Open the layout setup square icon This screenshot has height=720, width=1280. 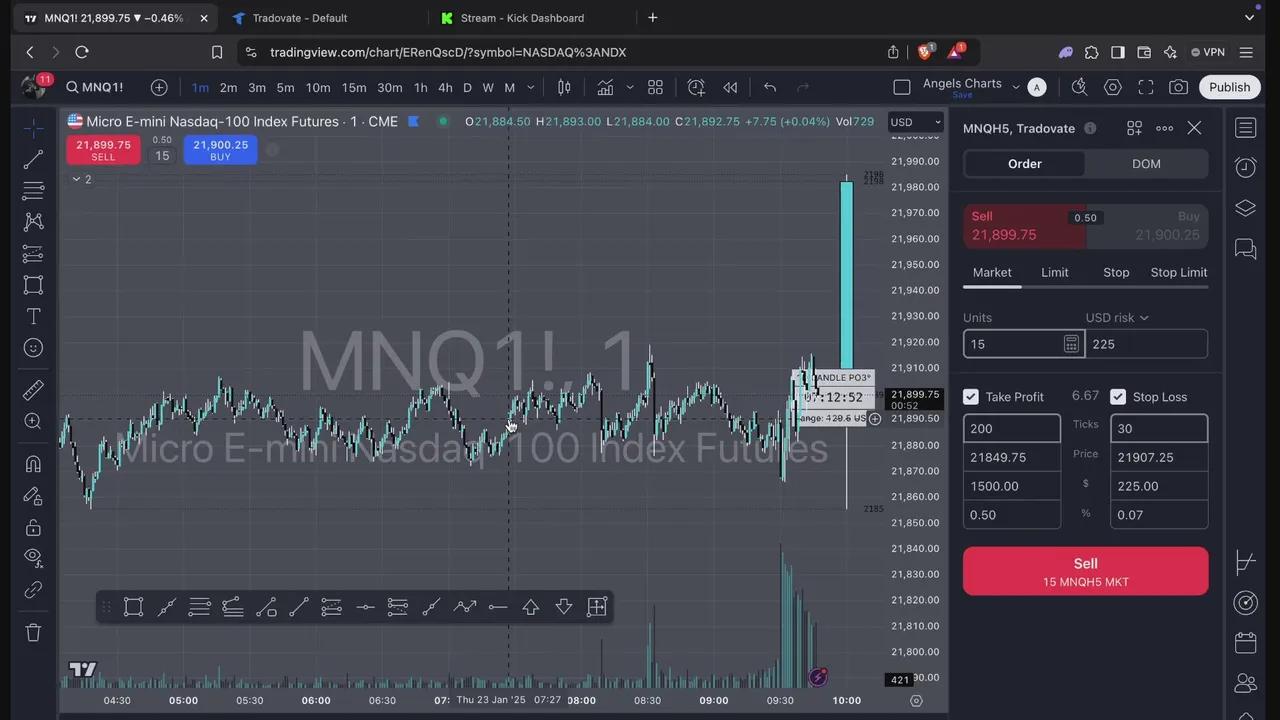tap(902, 87)
